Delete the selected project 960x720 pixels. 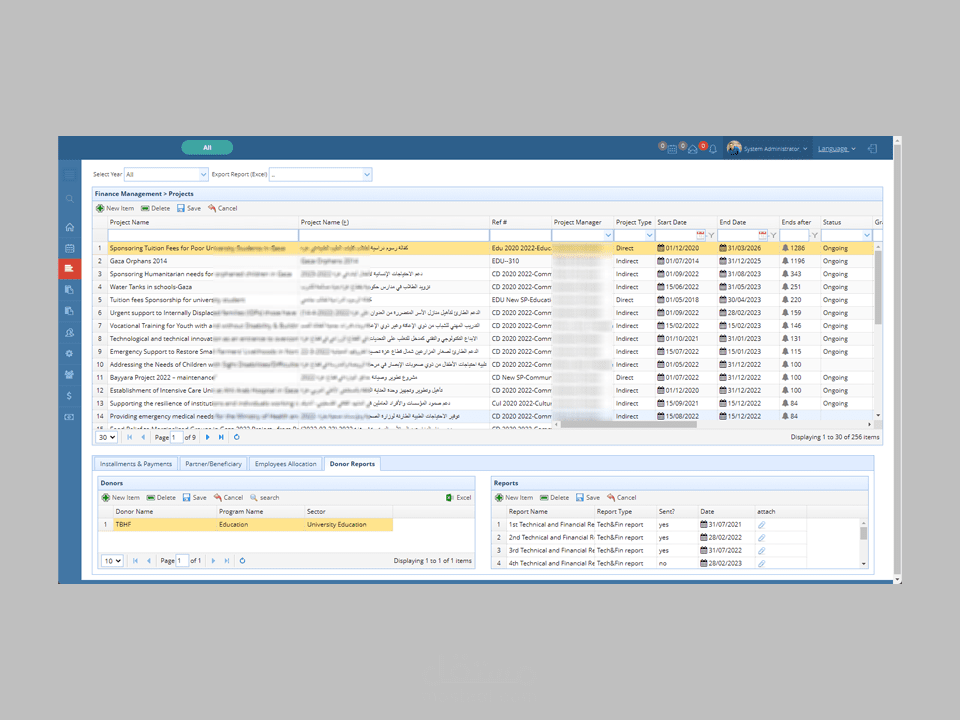[x=155, y=208]
